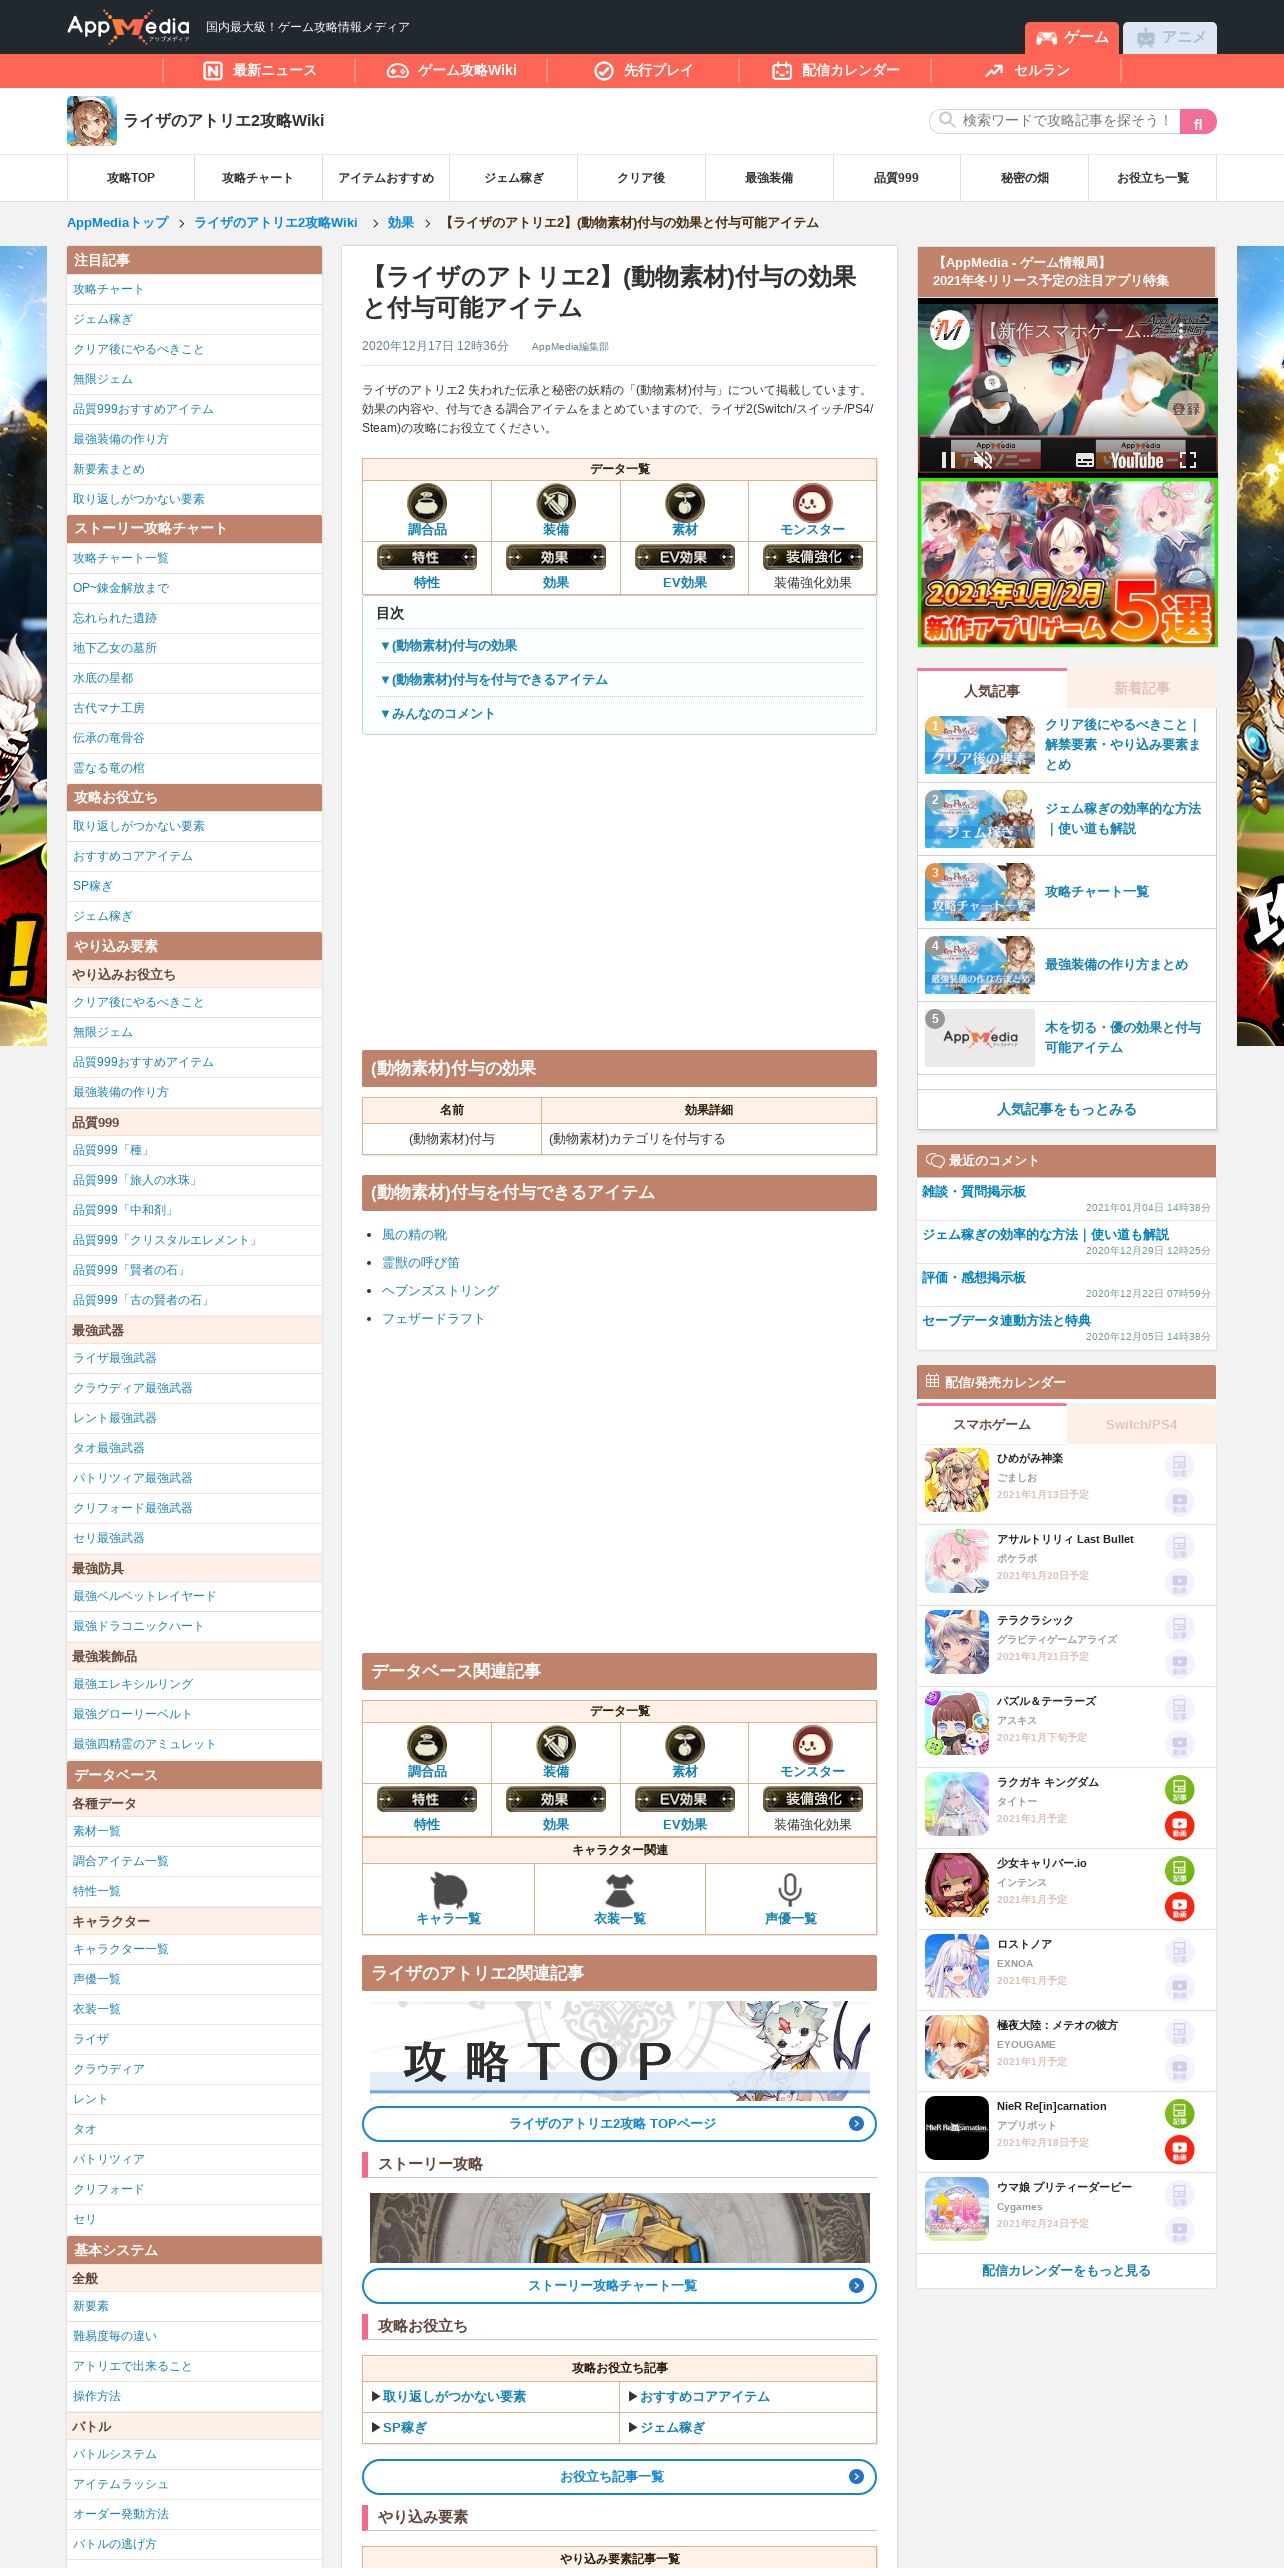Screen dimensions: 1284x2568
Task: Click the 調合品 pot icon in top data table
Action: (427, 502)
